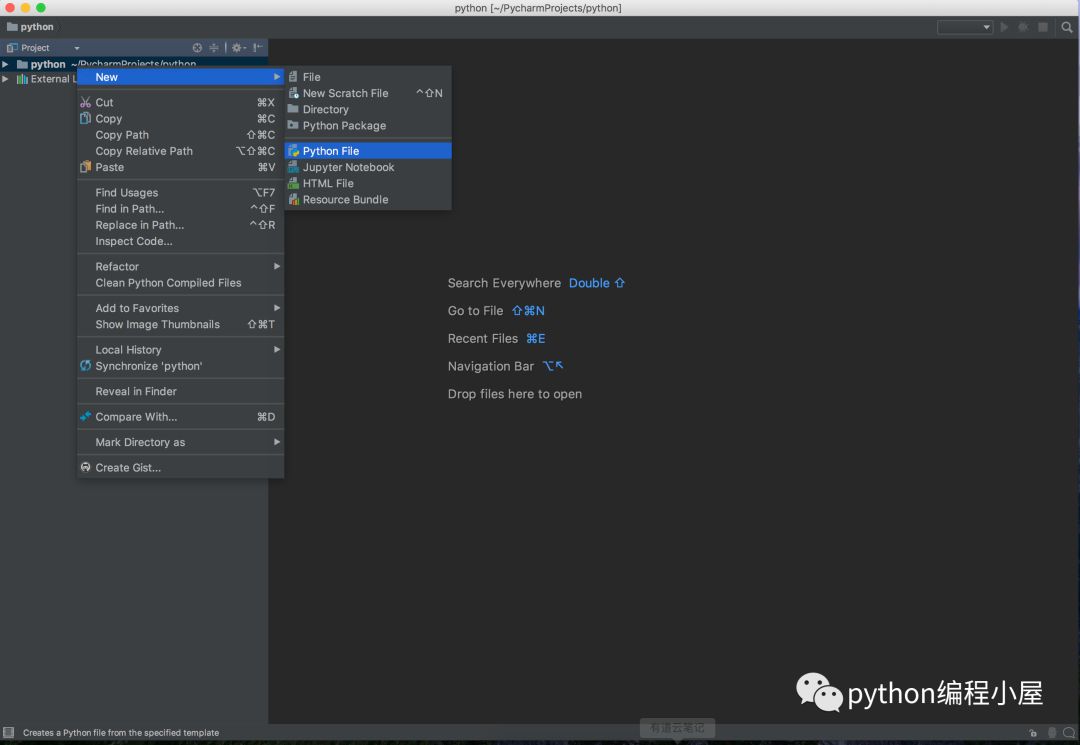This screenshot has height=745, width=1080.
Task: Click the File document icon
Action: click(x=293, y=76)
